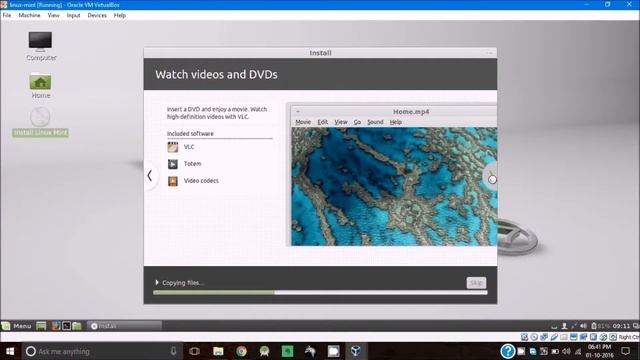The image size is (640, 360).
Task: Click the VirtualBox USB status icon
Action: coord(554,337)
